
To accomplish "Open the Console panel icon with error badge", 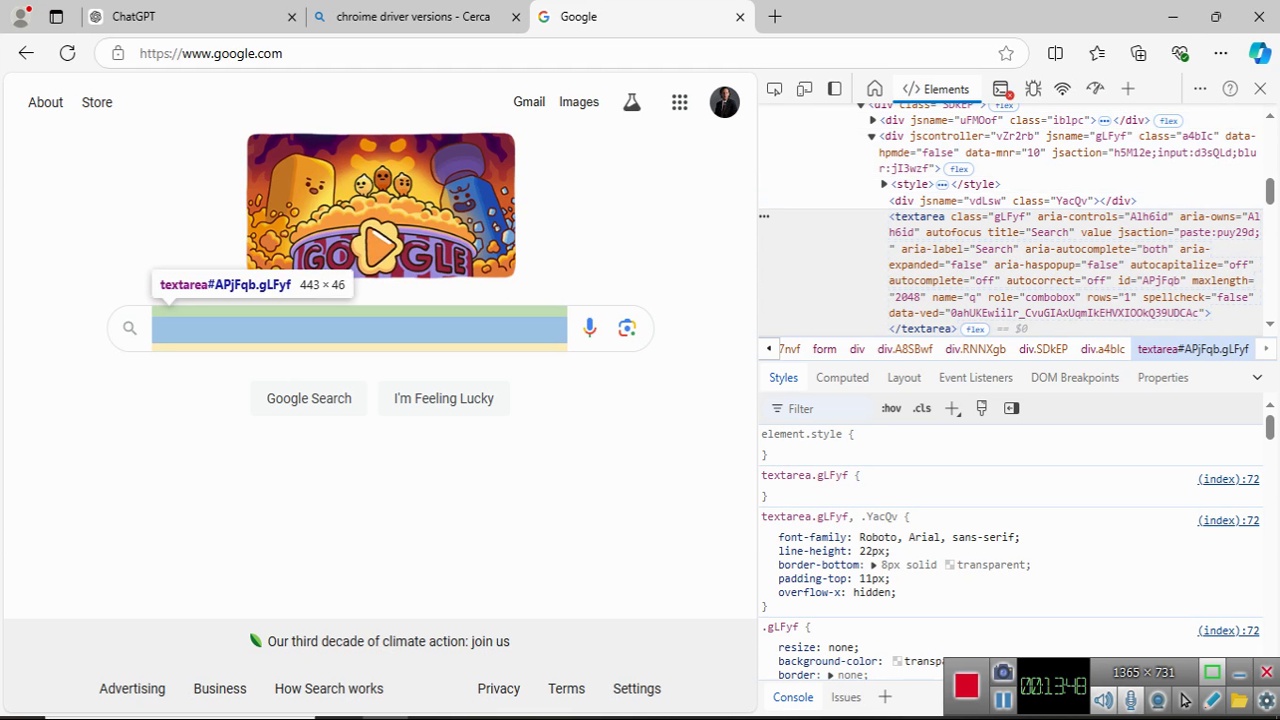I will 1002,89.
